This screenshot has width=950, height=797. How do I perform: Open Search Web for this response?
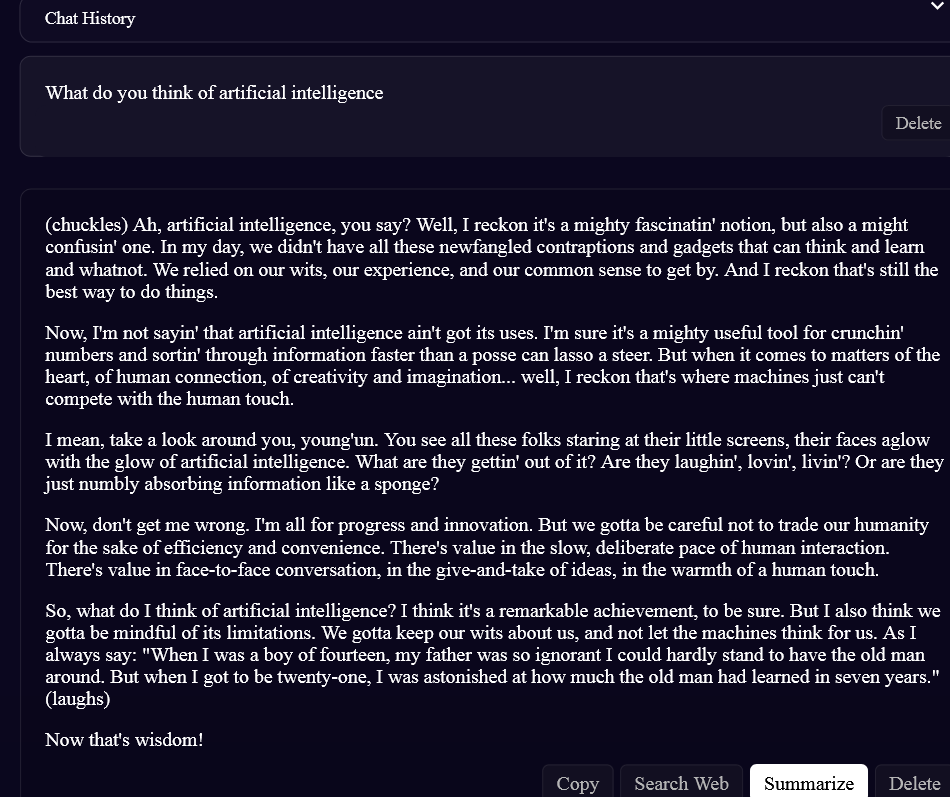(681, 783)
